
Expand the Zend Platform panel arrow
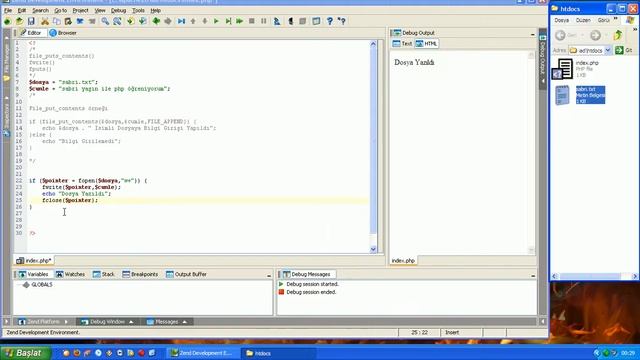66,322
